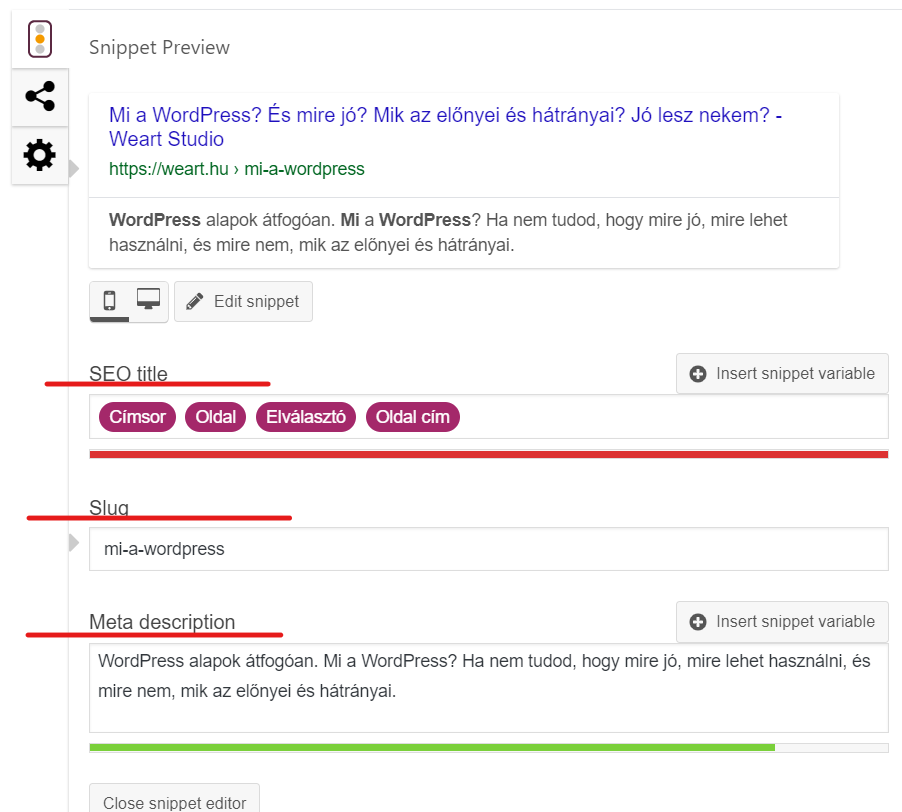Click the SEO title red progress bar
This screenshot has height=812, width=902.
coord(488,454)
